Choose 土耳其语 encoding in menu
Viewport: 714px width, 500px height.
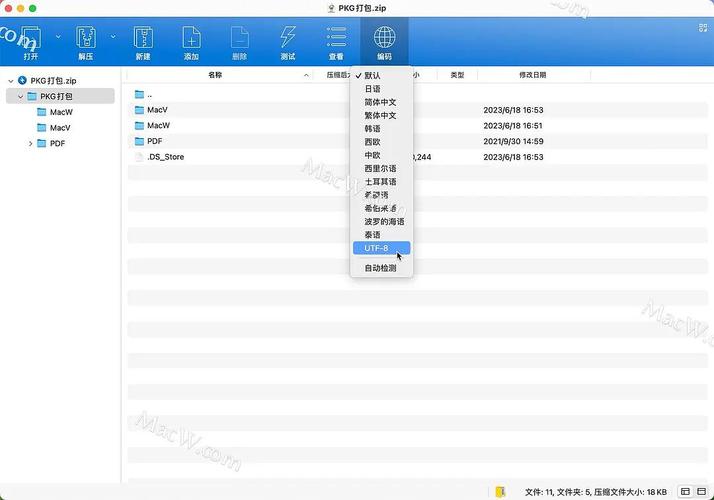pyautogui.click(x=382, y=182)
